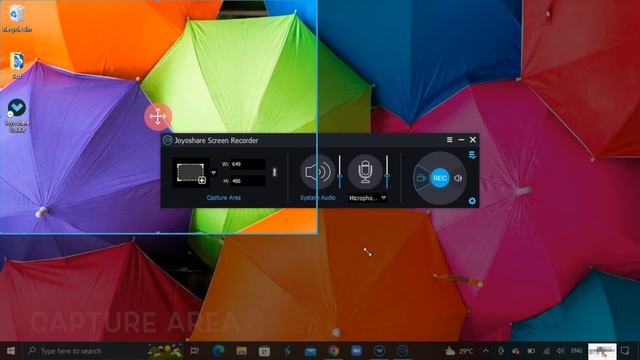Viewport: 640px width, 360px height.
Task: Open the Windows Start menu
Action: pos(11,351)
